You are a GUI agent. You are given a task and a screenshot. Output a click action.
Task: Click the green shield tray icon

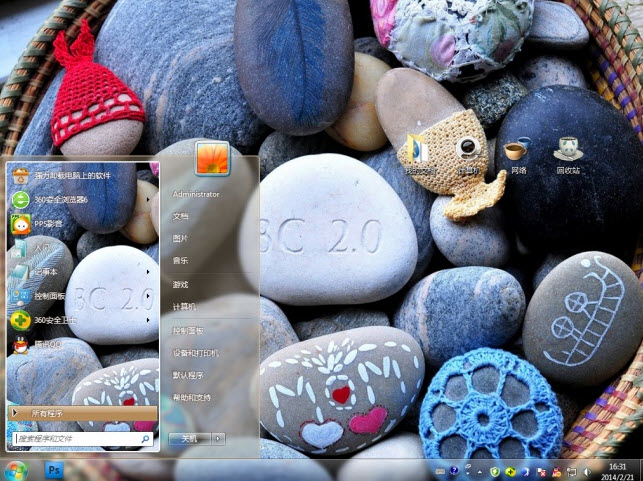coord(495,472)
